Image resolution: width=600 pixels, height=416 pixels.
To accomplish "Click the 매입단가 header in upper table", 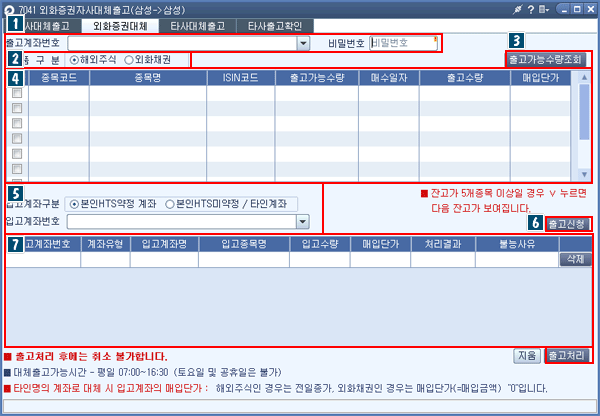I will 541,78.
